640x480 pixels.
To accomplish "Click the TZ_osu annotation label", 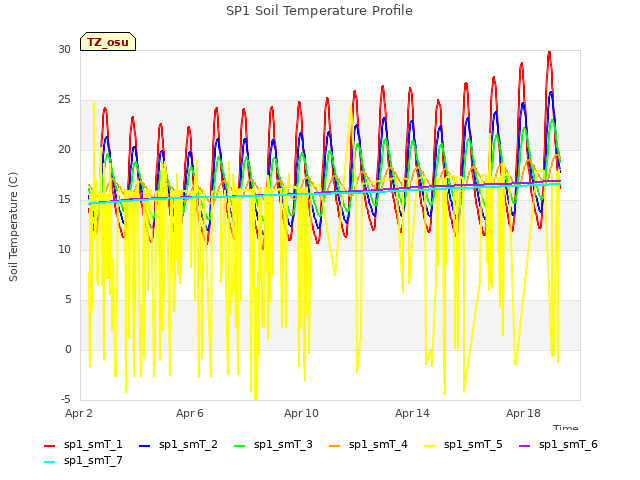I will point(108,42).
